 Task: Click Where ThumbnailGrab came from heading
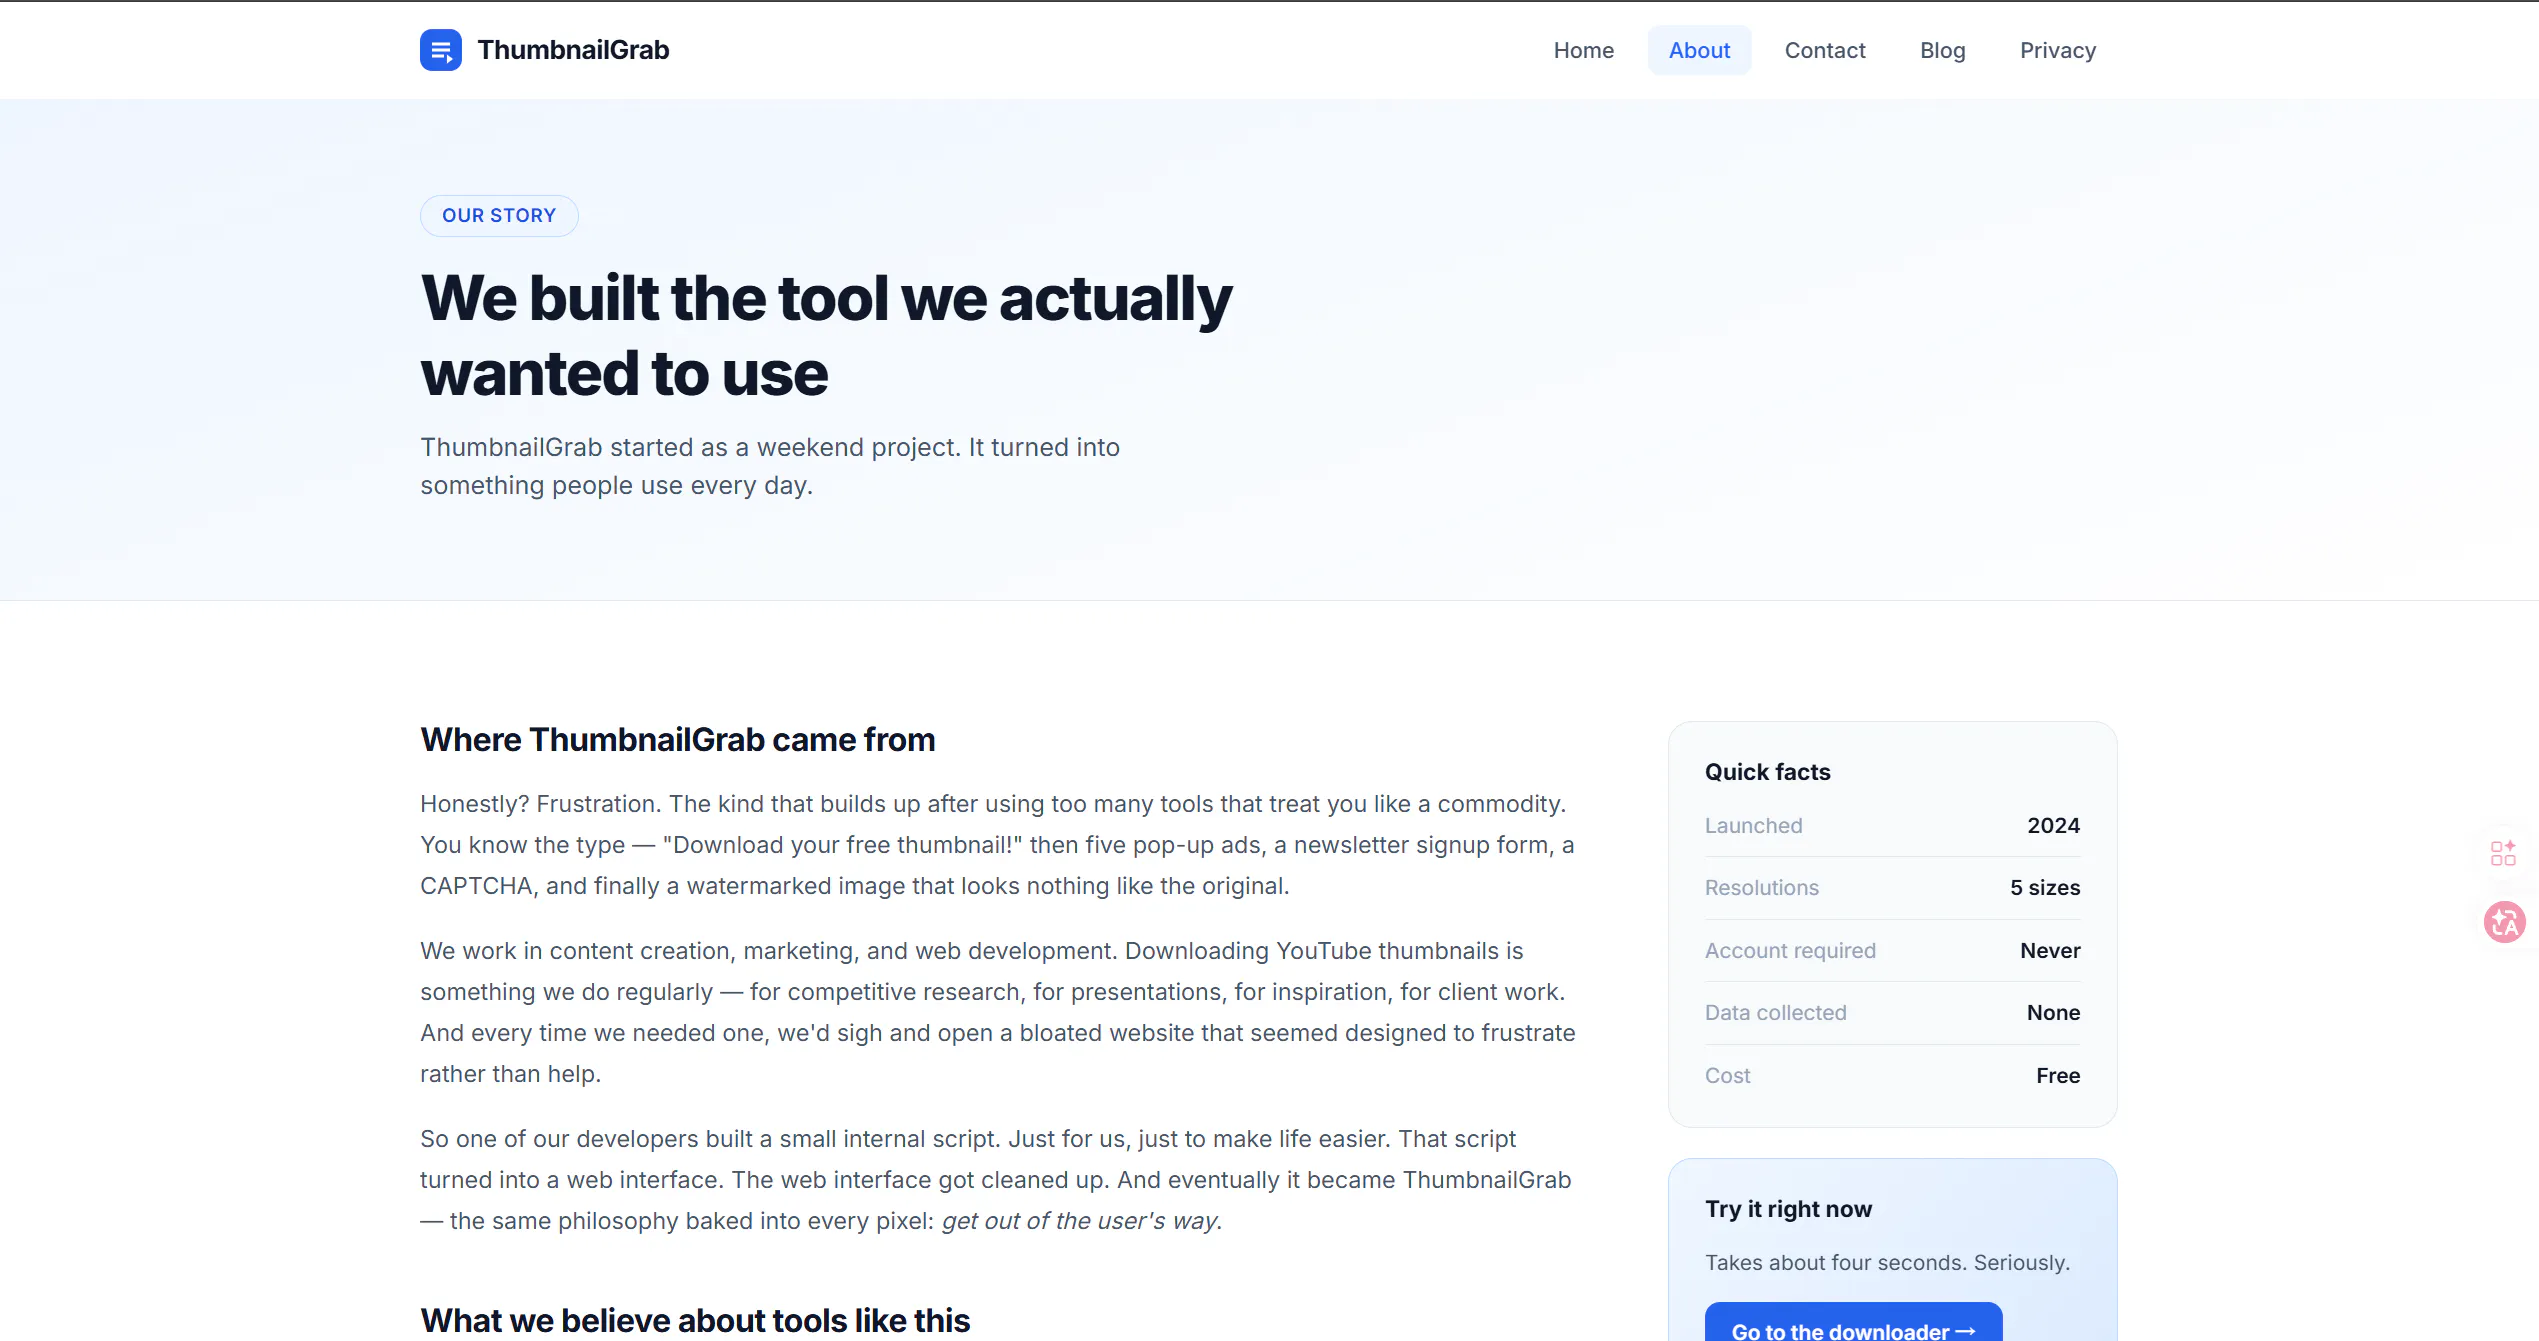pos(677,740)
